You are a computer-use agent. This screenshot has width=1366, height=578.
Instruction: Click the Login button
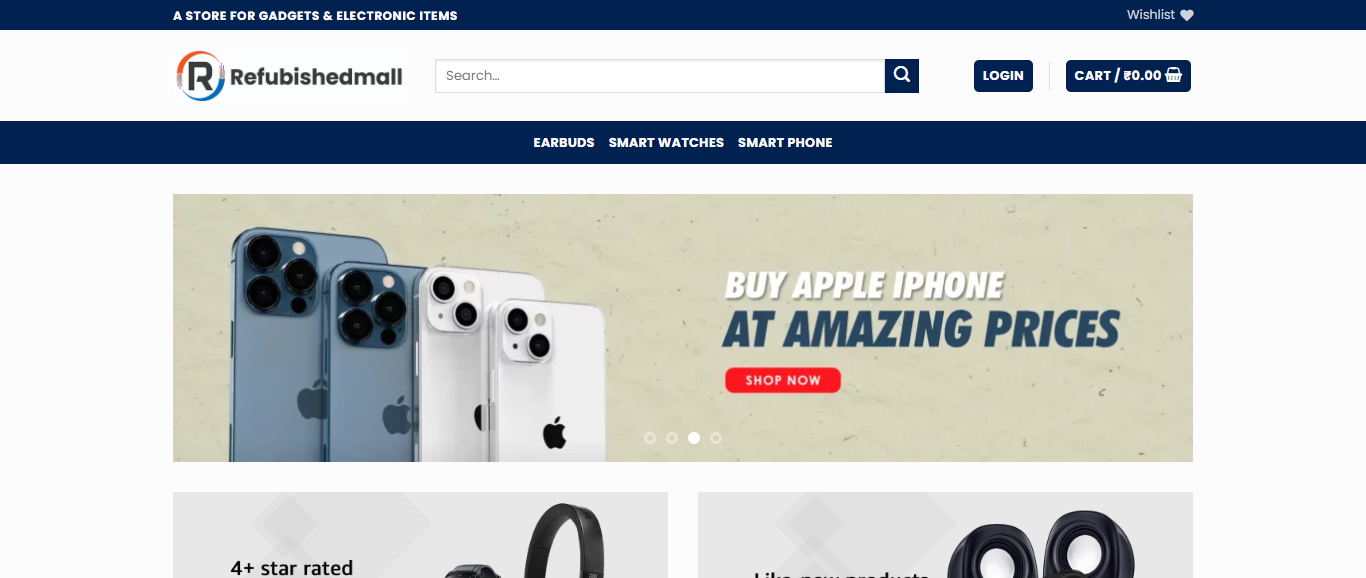[1003, 76]
